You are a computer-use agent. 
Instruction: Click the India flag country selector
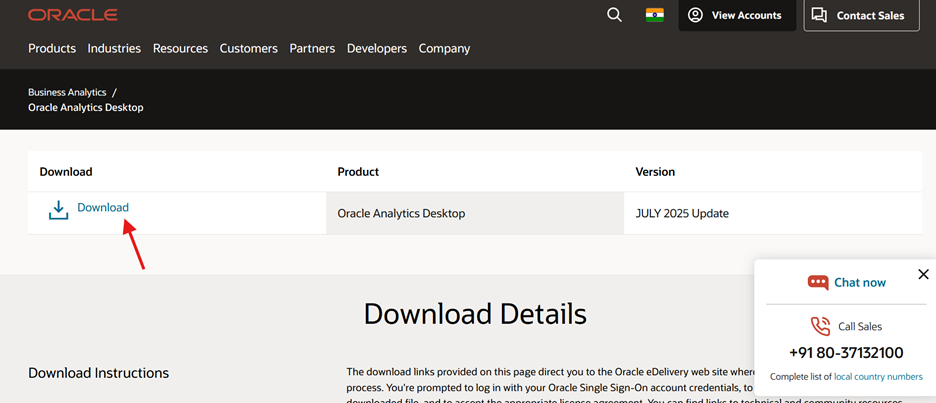(x=655, y=15)
